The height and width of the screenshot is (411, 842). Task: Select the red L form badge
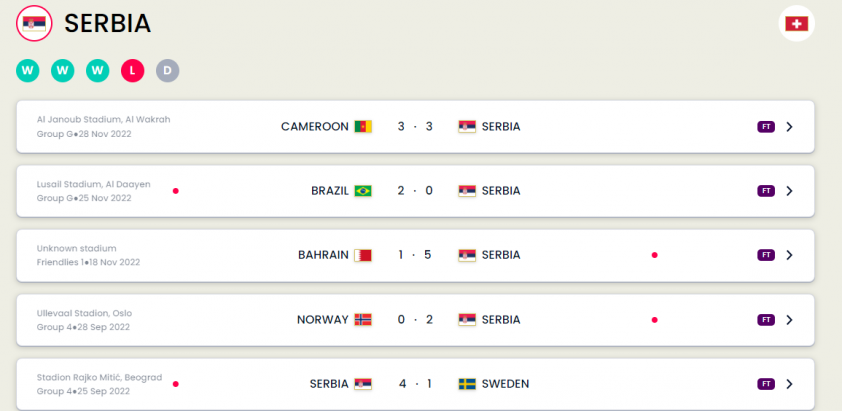click(133, 70)
